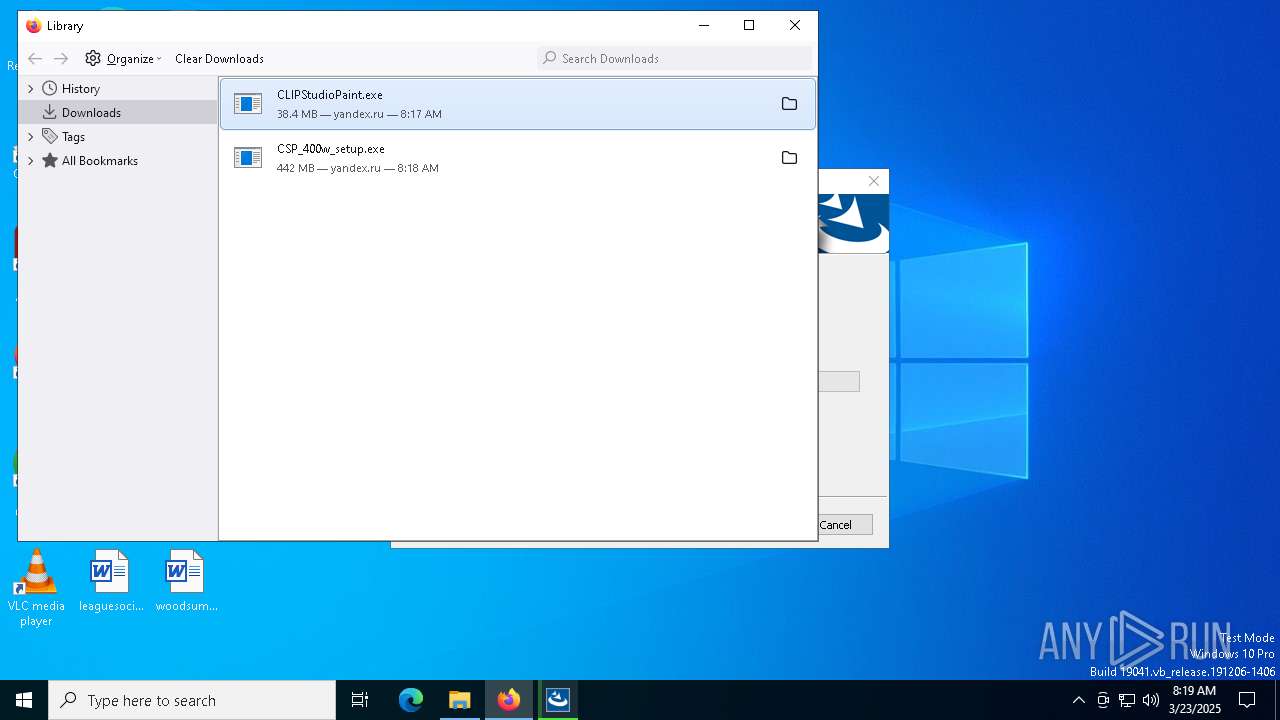The image size is (1280, 720).
Task: Open the Windows Start menu
Action: click(x=24, y=700)
